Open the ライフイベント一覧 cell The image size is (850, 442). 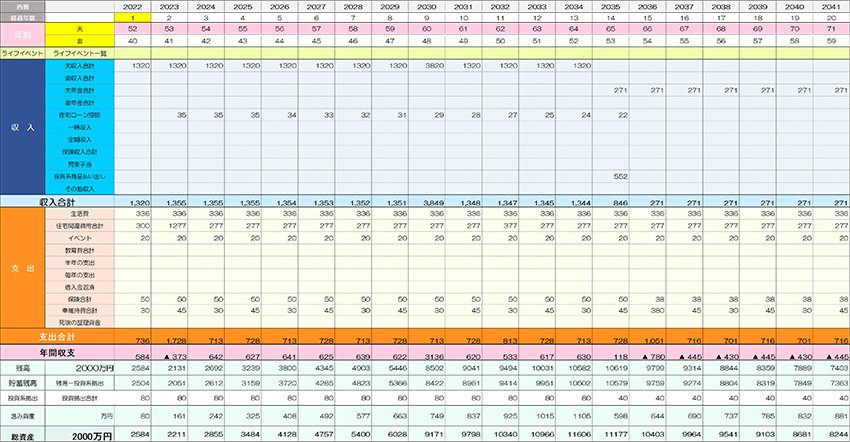click(79, 53)
